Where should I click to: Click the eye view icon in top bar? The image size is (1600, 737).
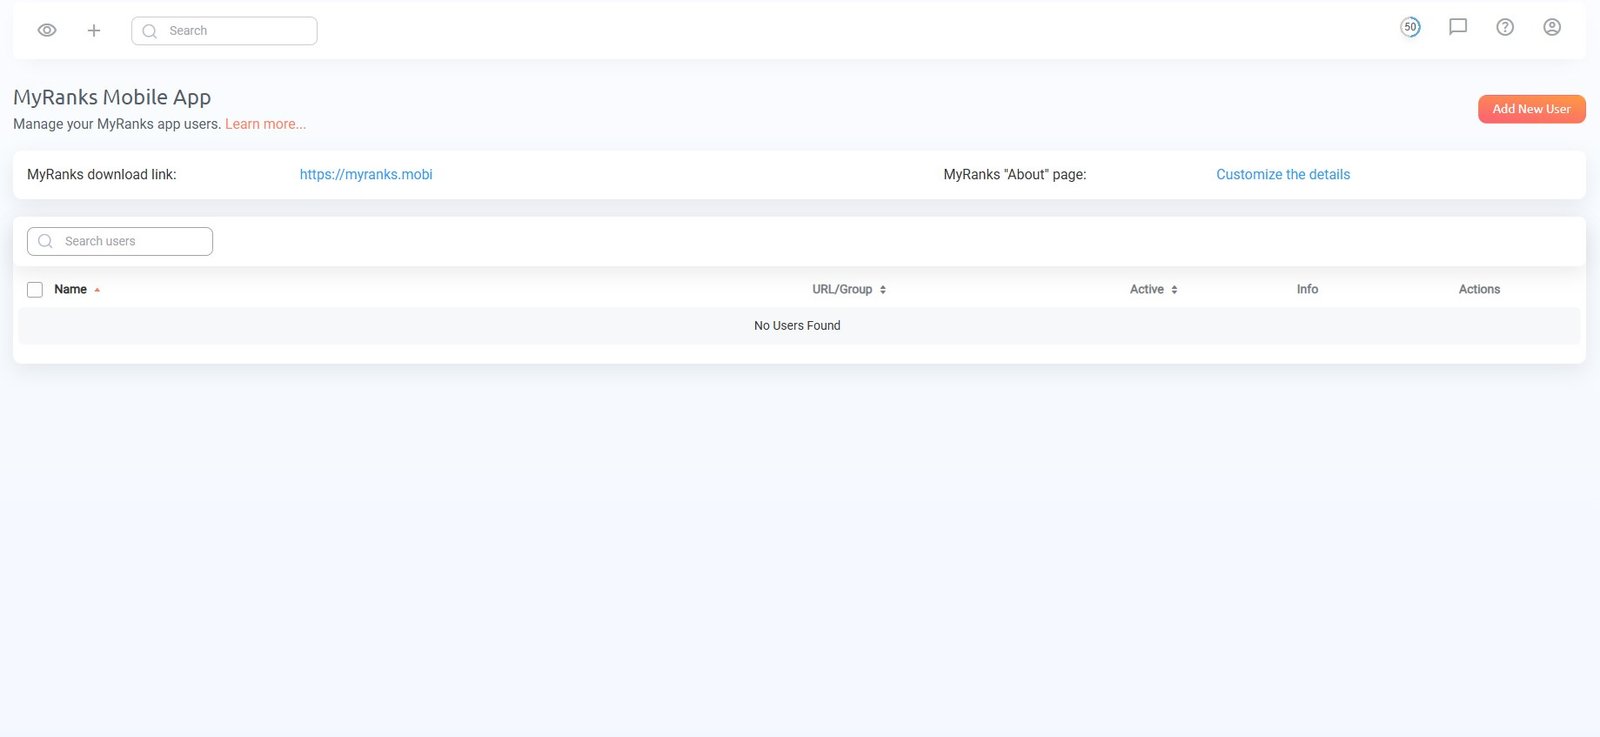click(x=47, y=30)
